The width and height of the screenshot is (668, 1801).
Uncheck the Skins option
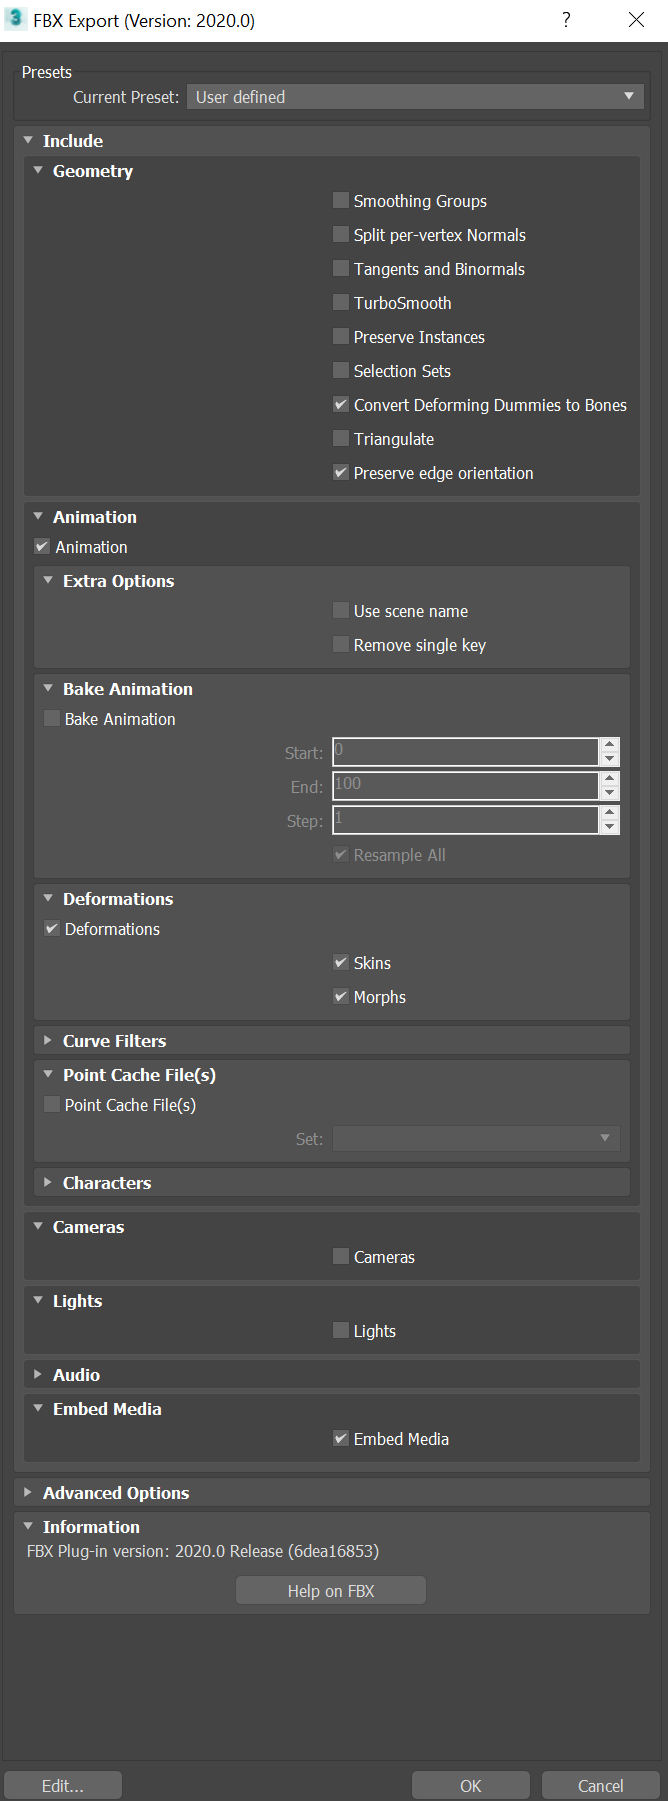click(x=341, y=963)
